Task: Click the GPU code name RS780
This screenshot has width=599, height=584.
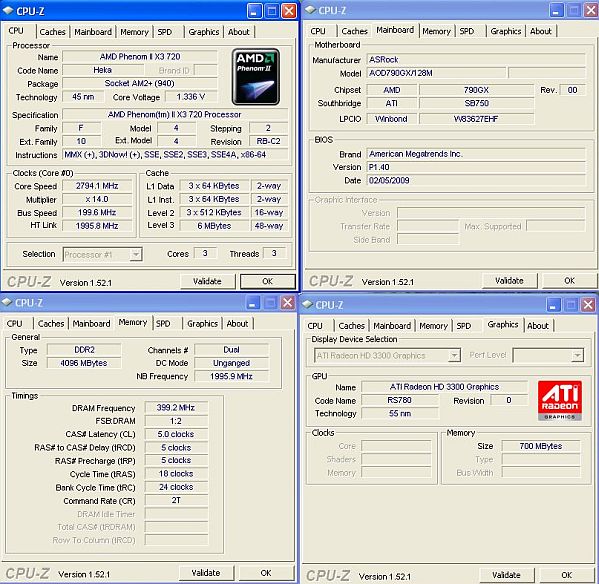Action: (400, 400)
